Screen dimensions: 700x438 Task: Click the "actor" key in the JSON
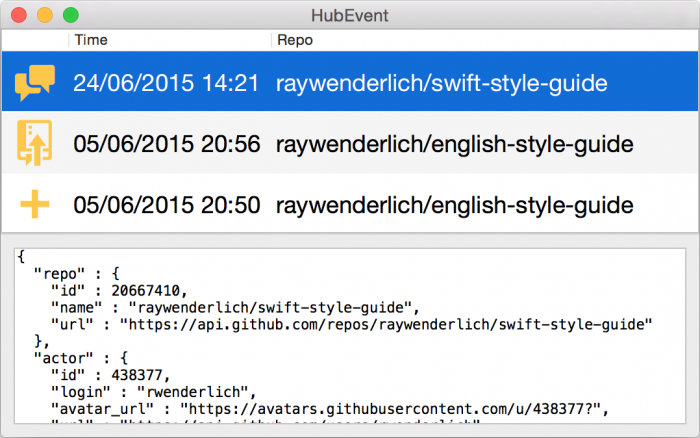(60, 357)
